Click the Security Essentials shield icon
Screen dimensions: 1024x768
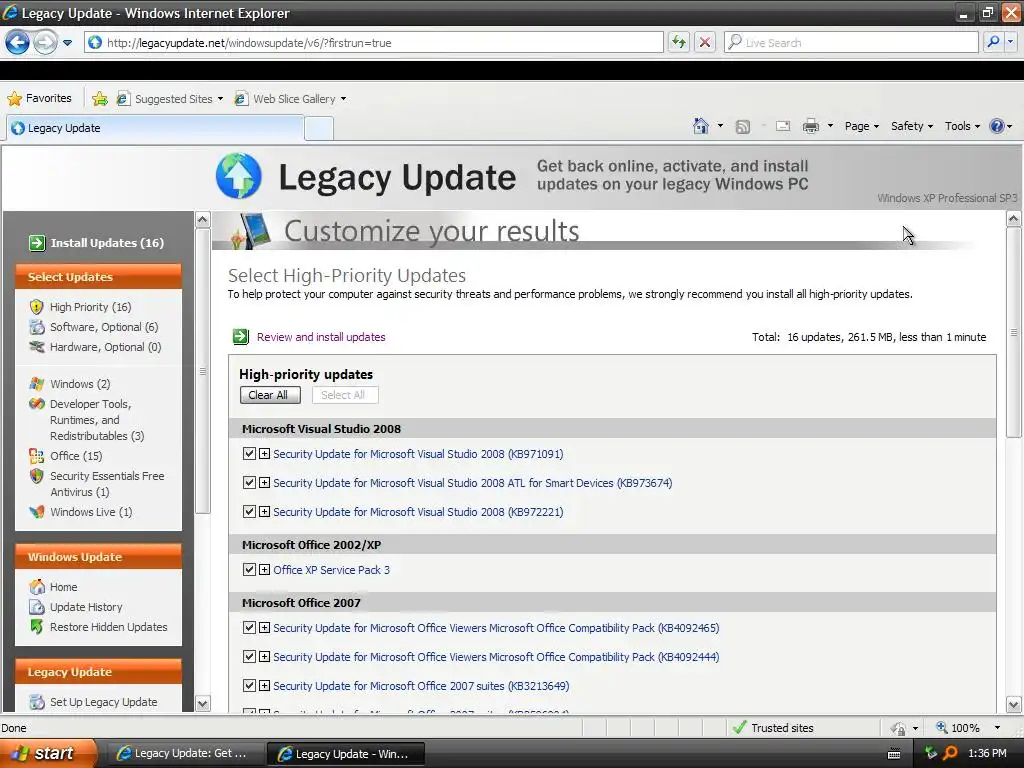point(37,476)
